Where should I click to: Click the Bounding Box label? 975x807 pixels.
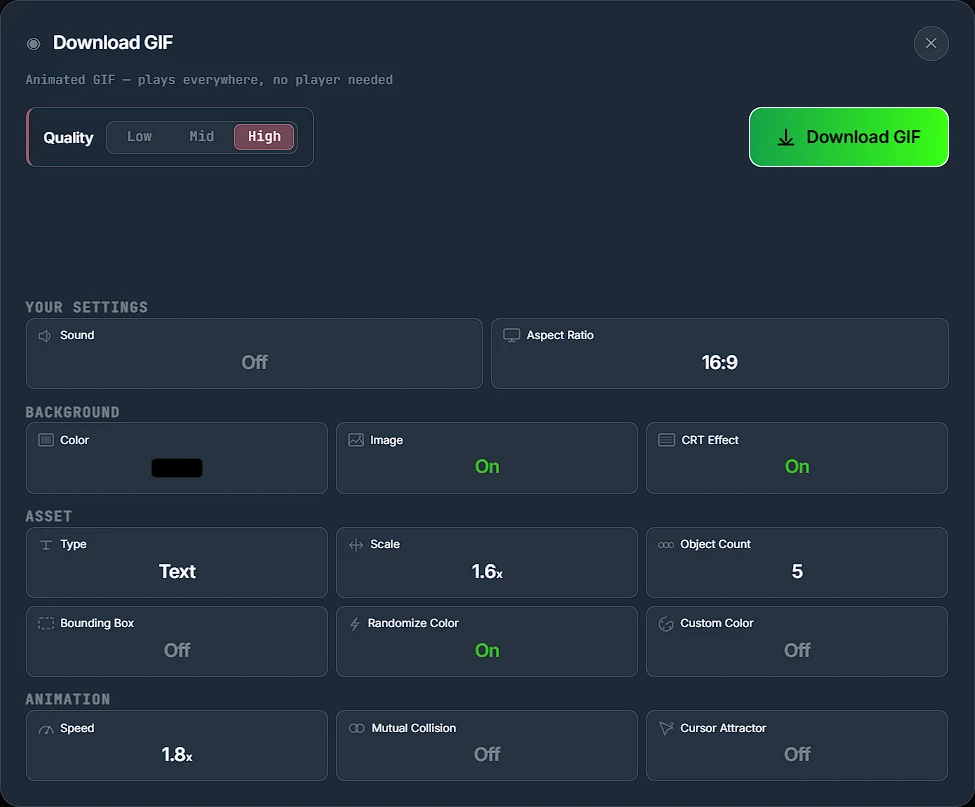pyautogui.click(x=97, y=623)
